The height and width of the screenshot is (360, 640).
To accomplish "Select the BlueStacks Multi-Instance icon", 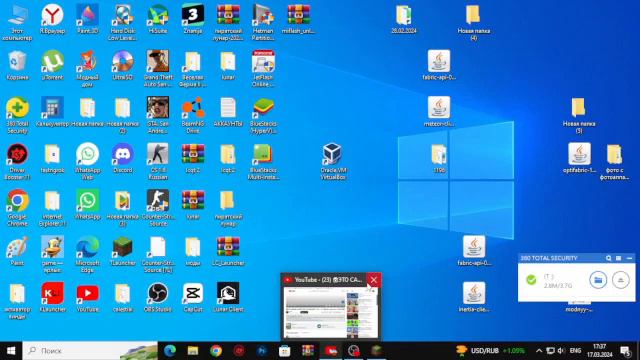I will tap(263, 162).
